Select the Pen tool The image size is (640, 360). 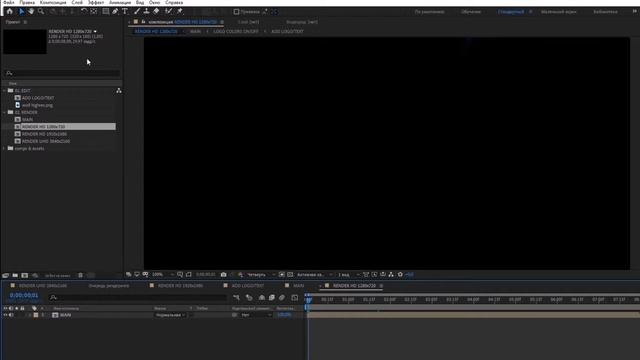point(115,11)
